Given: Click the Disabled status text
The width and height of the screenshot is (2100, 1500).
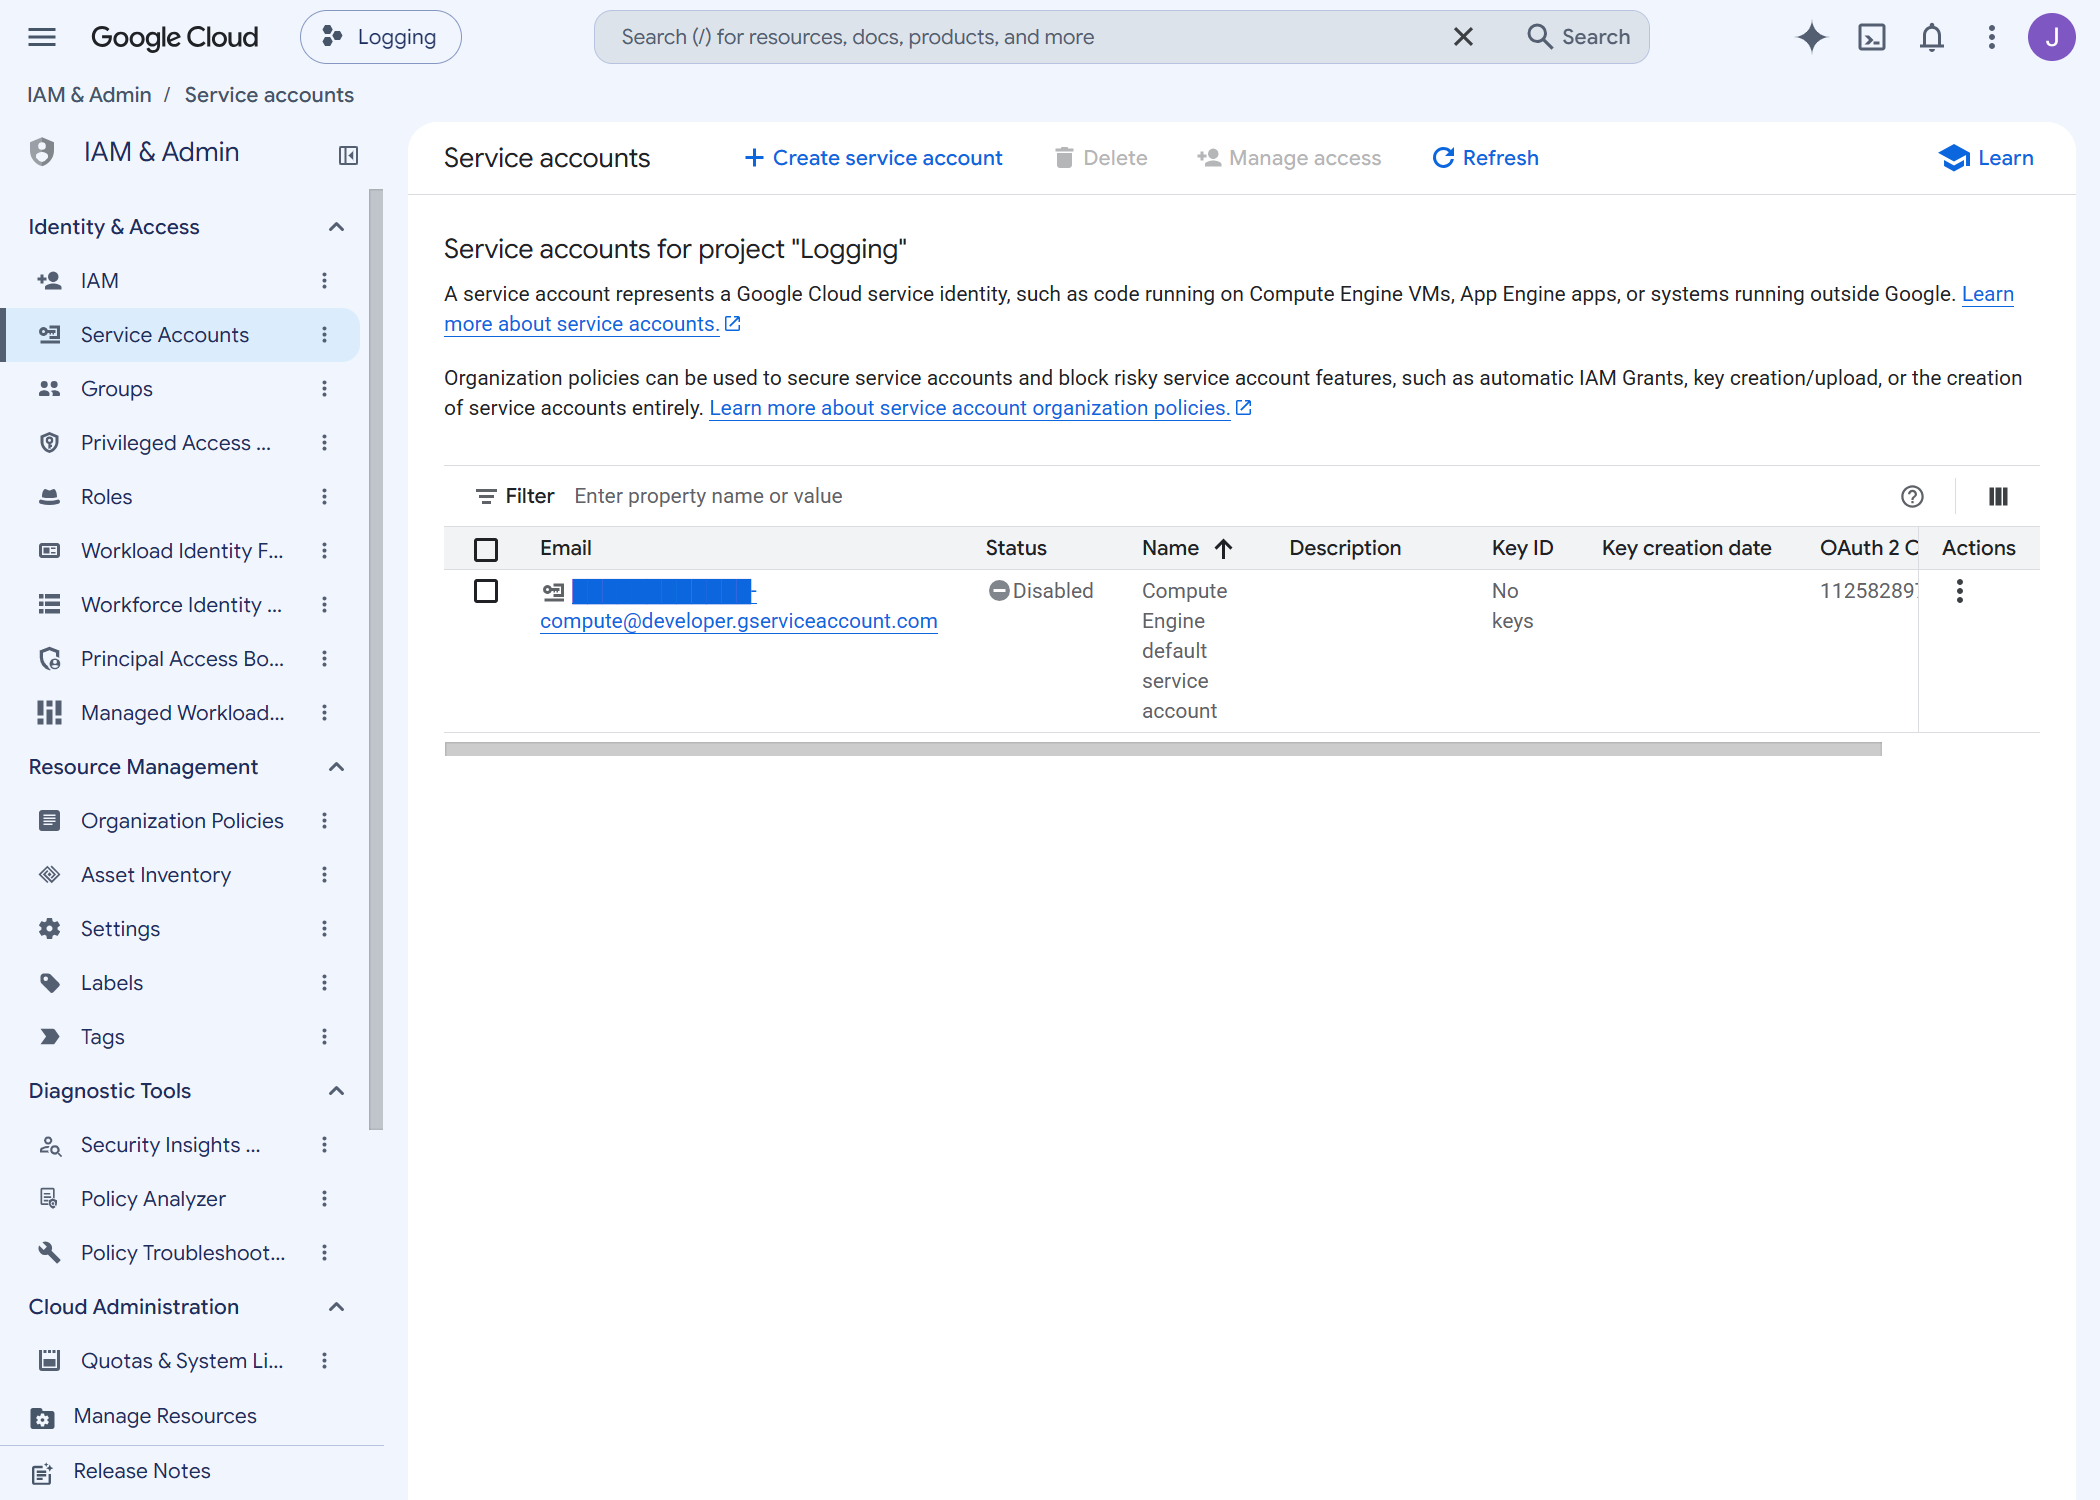Looking at the screenshot, I should click(x=1053, y=591).
